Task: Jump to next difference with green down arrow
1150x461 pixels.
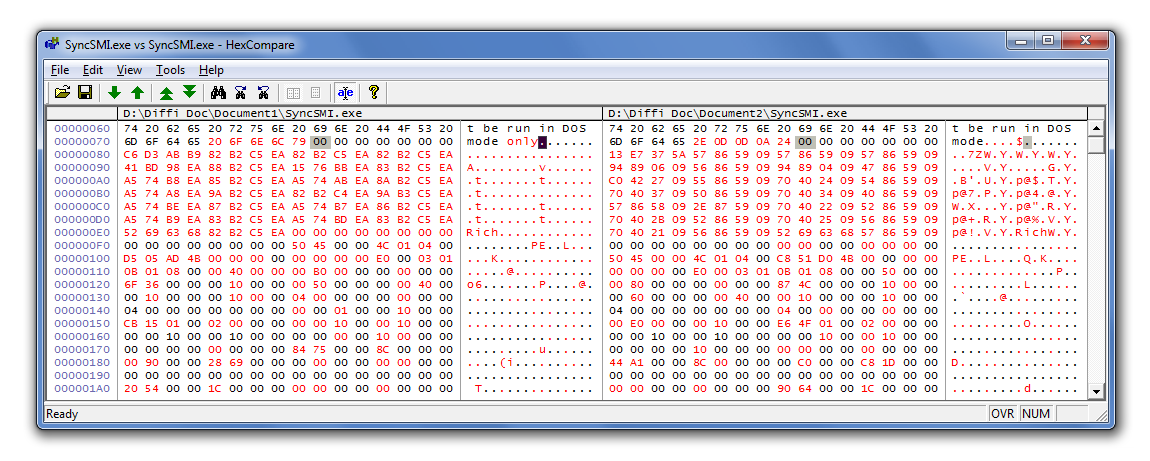Action: point(114,92)
